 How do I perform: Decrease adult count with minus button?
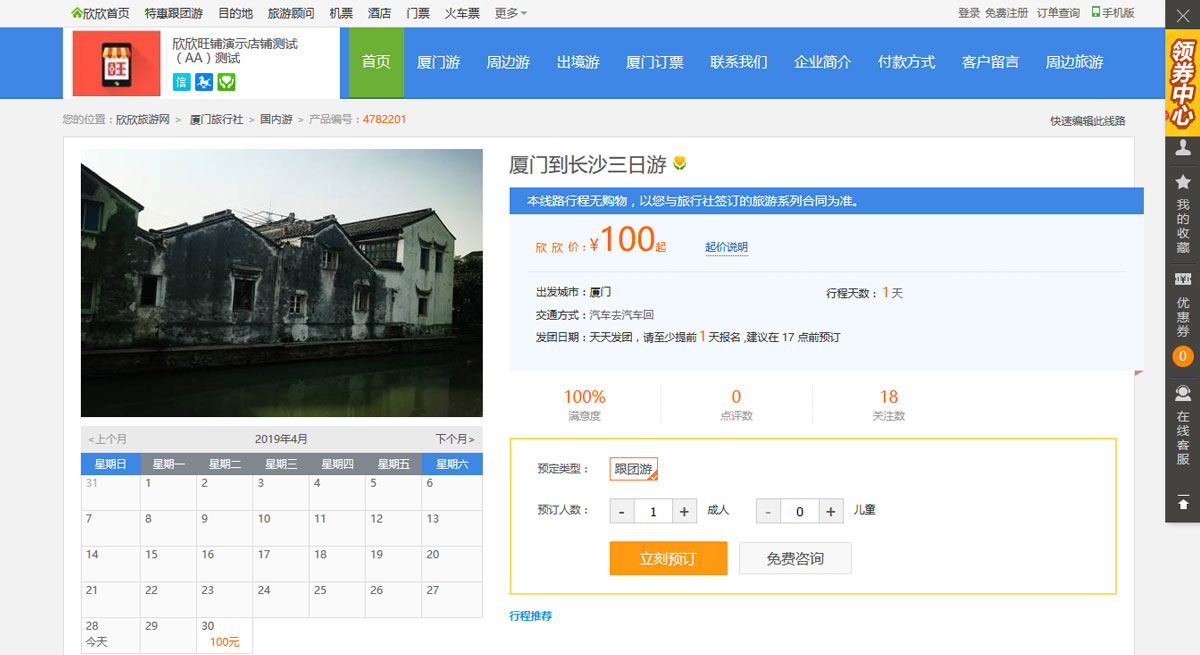click(621, 511)
